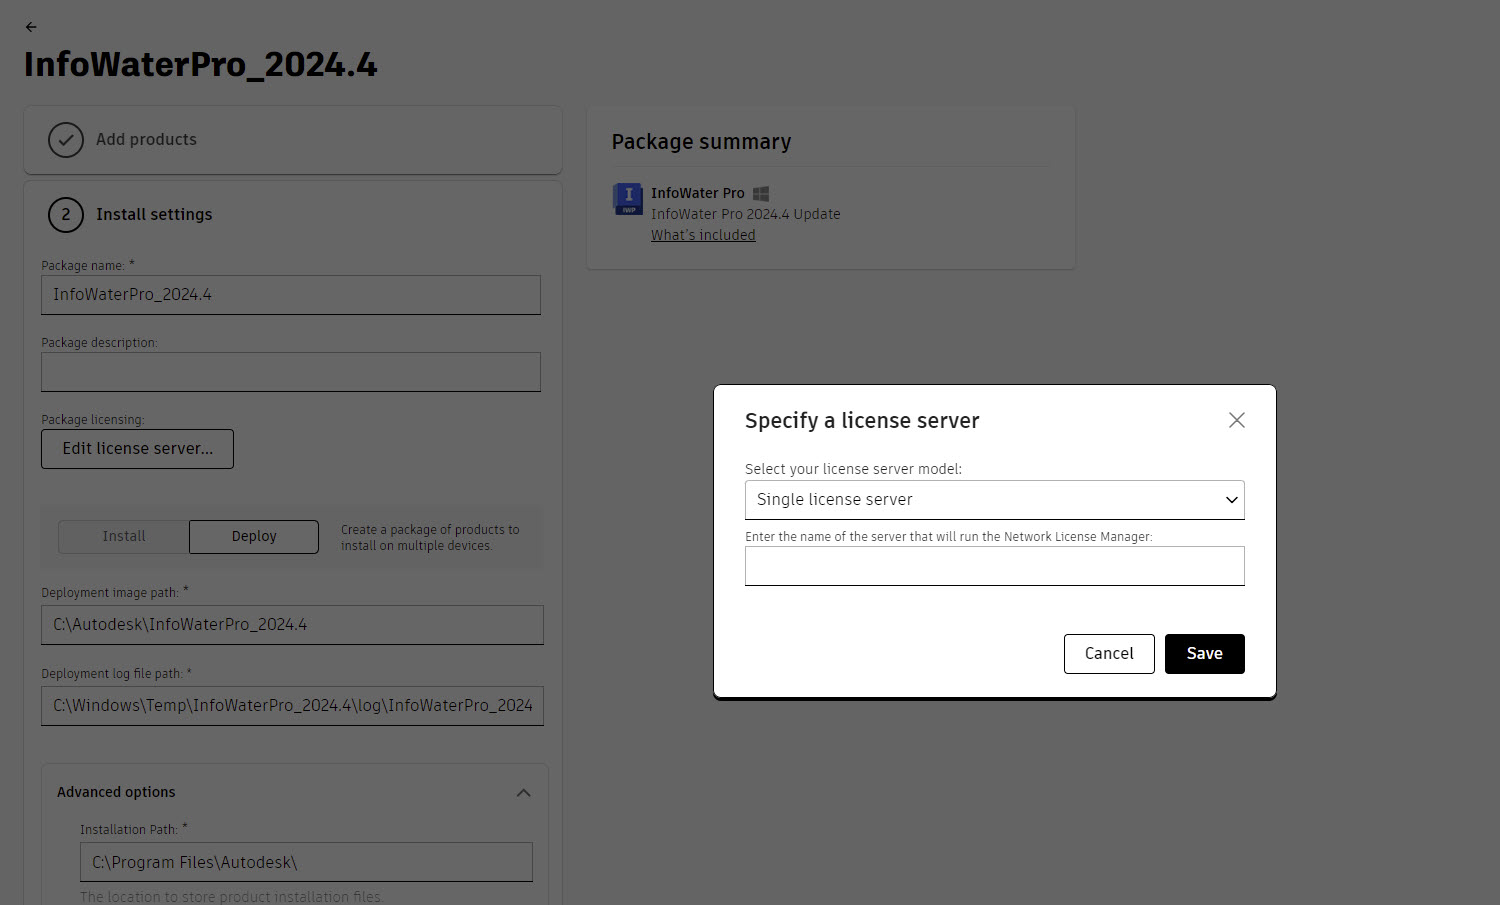Screen dimensions: 1500x905
Task: Click the InfoWater Pro product icon
Action: (x=628, y=200)
